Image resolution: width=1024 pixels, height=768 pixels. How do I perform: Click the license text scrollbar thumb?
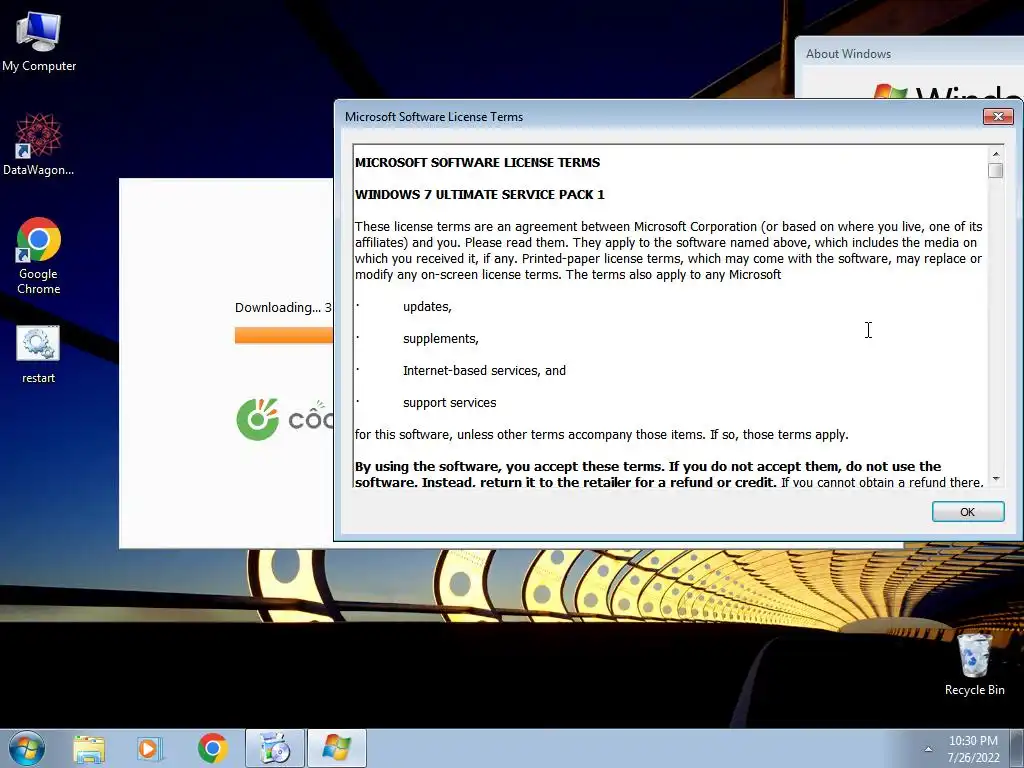click(995, 170)
